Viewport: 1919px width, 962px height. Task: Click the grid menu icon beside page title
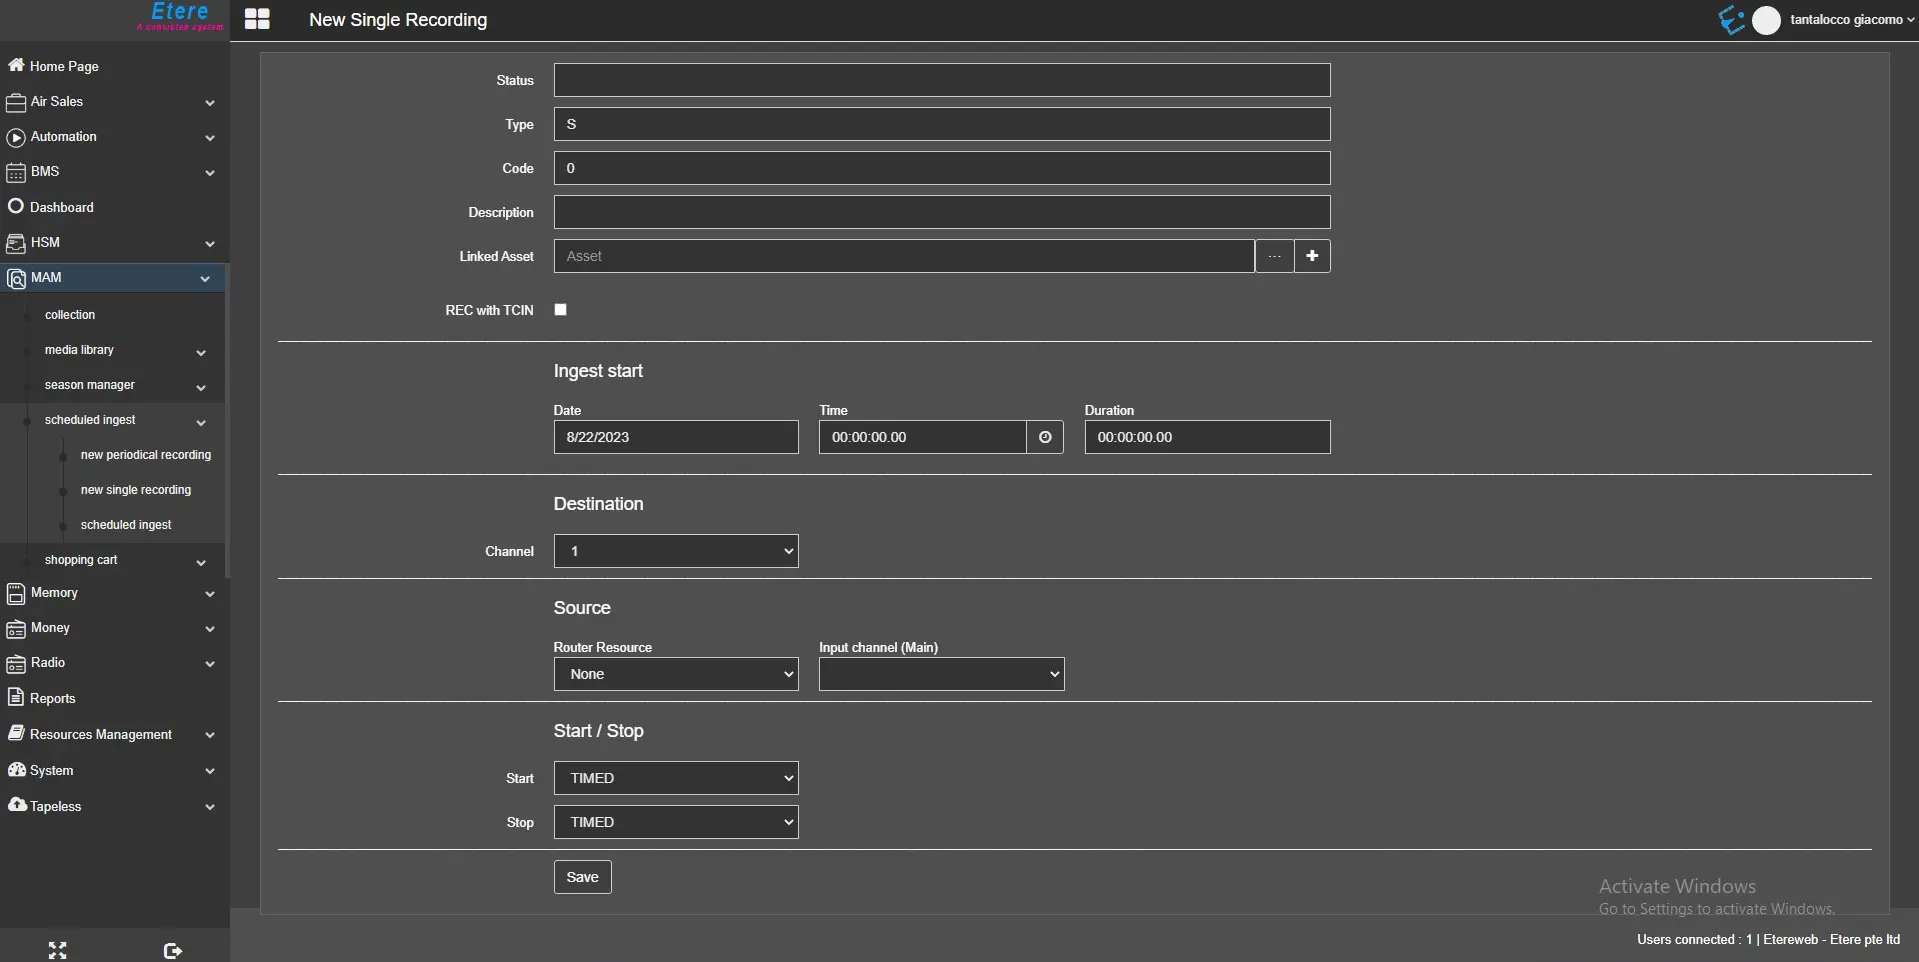pyautogui.click(x=257, y=19)
